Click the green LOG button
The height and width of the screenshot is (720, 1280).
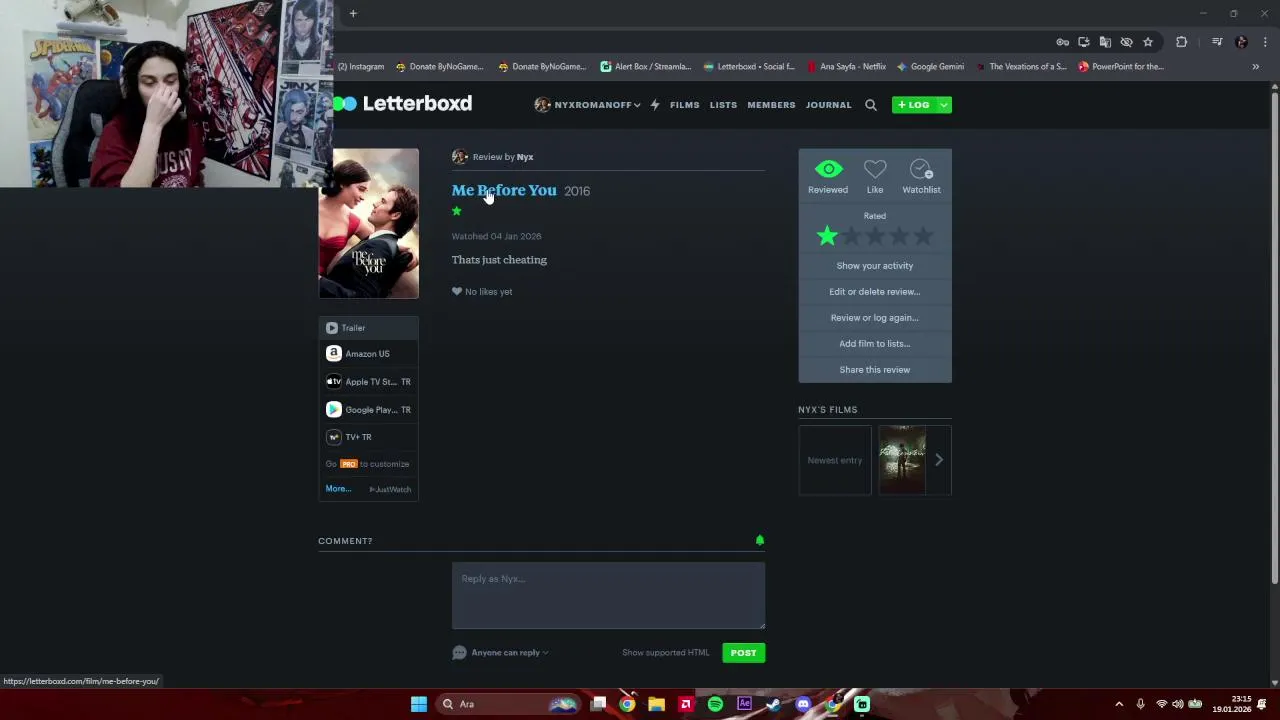(914, 104)
